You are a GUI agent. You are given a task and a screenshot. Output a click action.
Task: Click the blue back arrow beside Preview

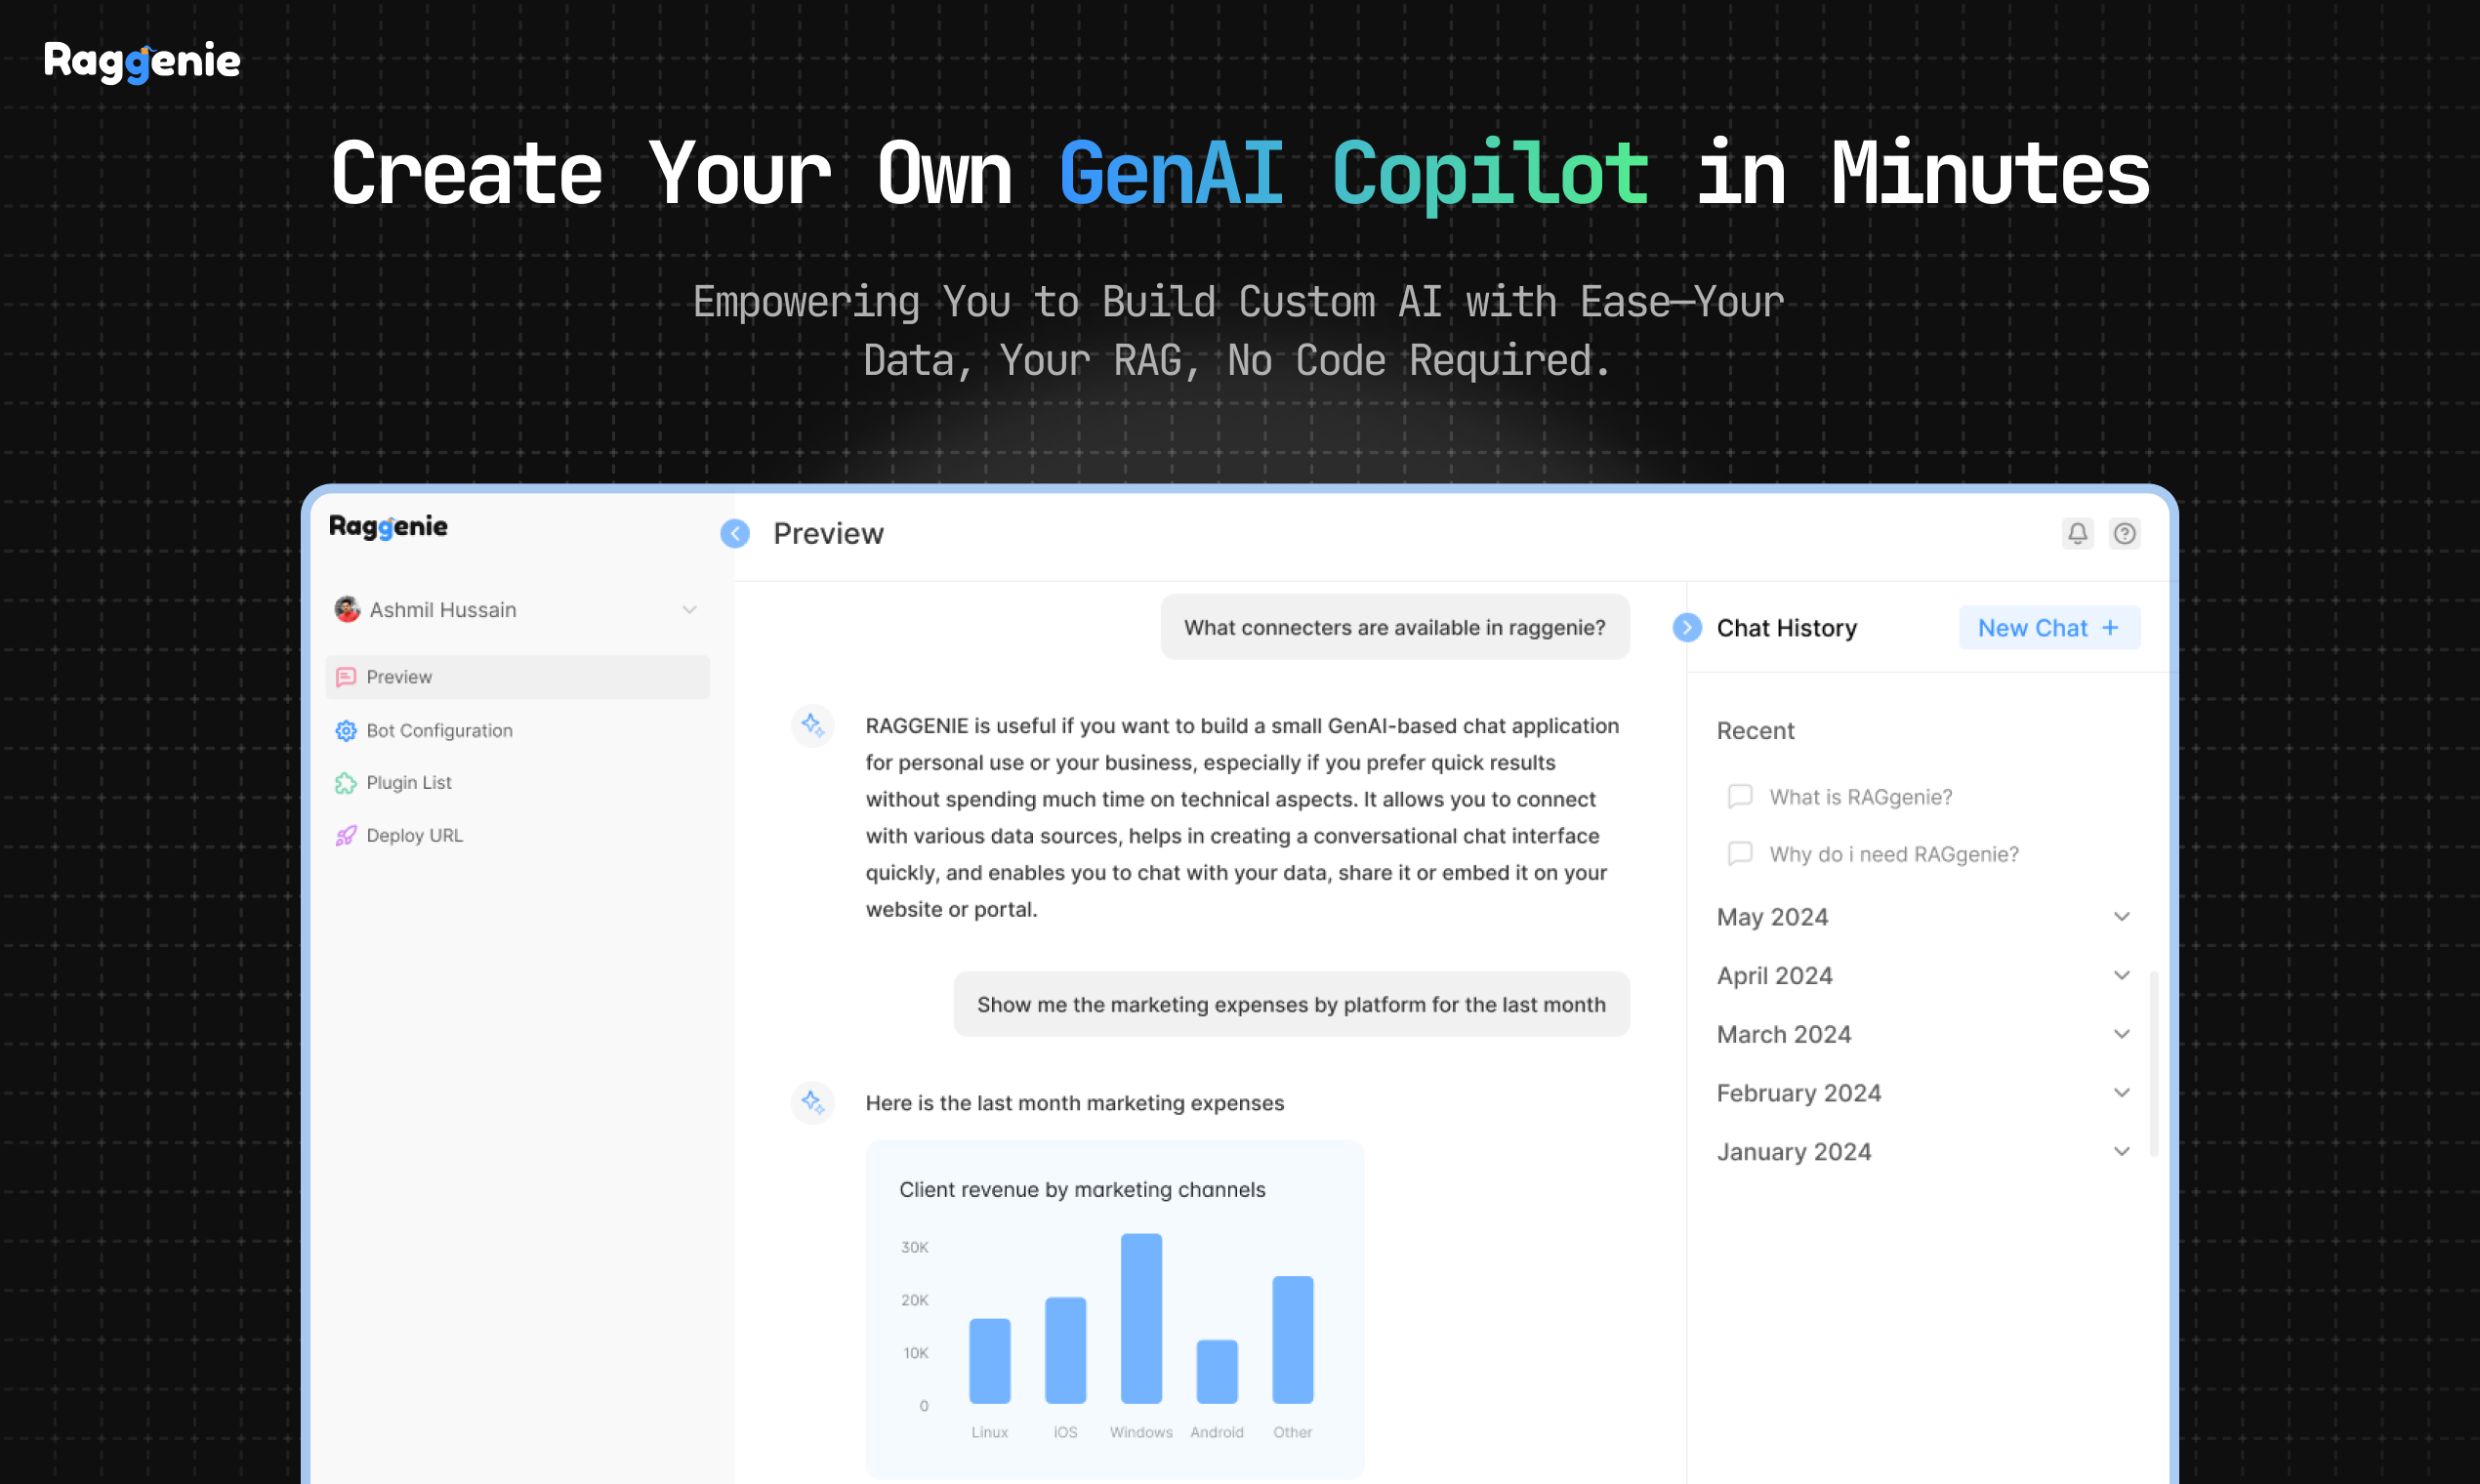(x=735, y=533)
